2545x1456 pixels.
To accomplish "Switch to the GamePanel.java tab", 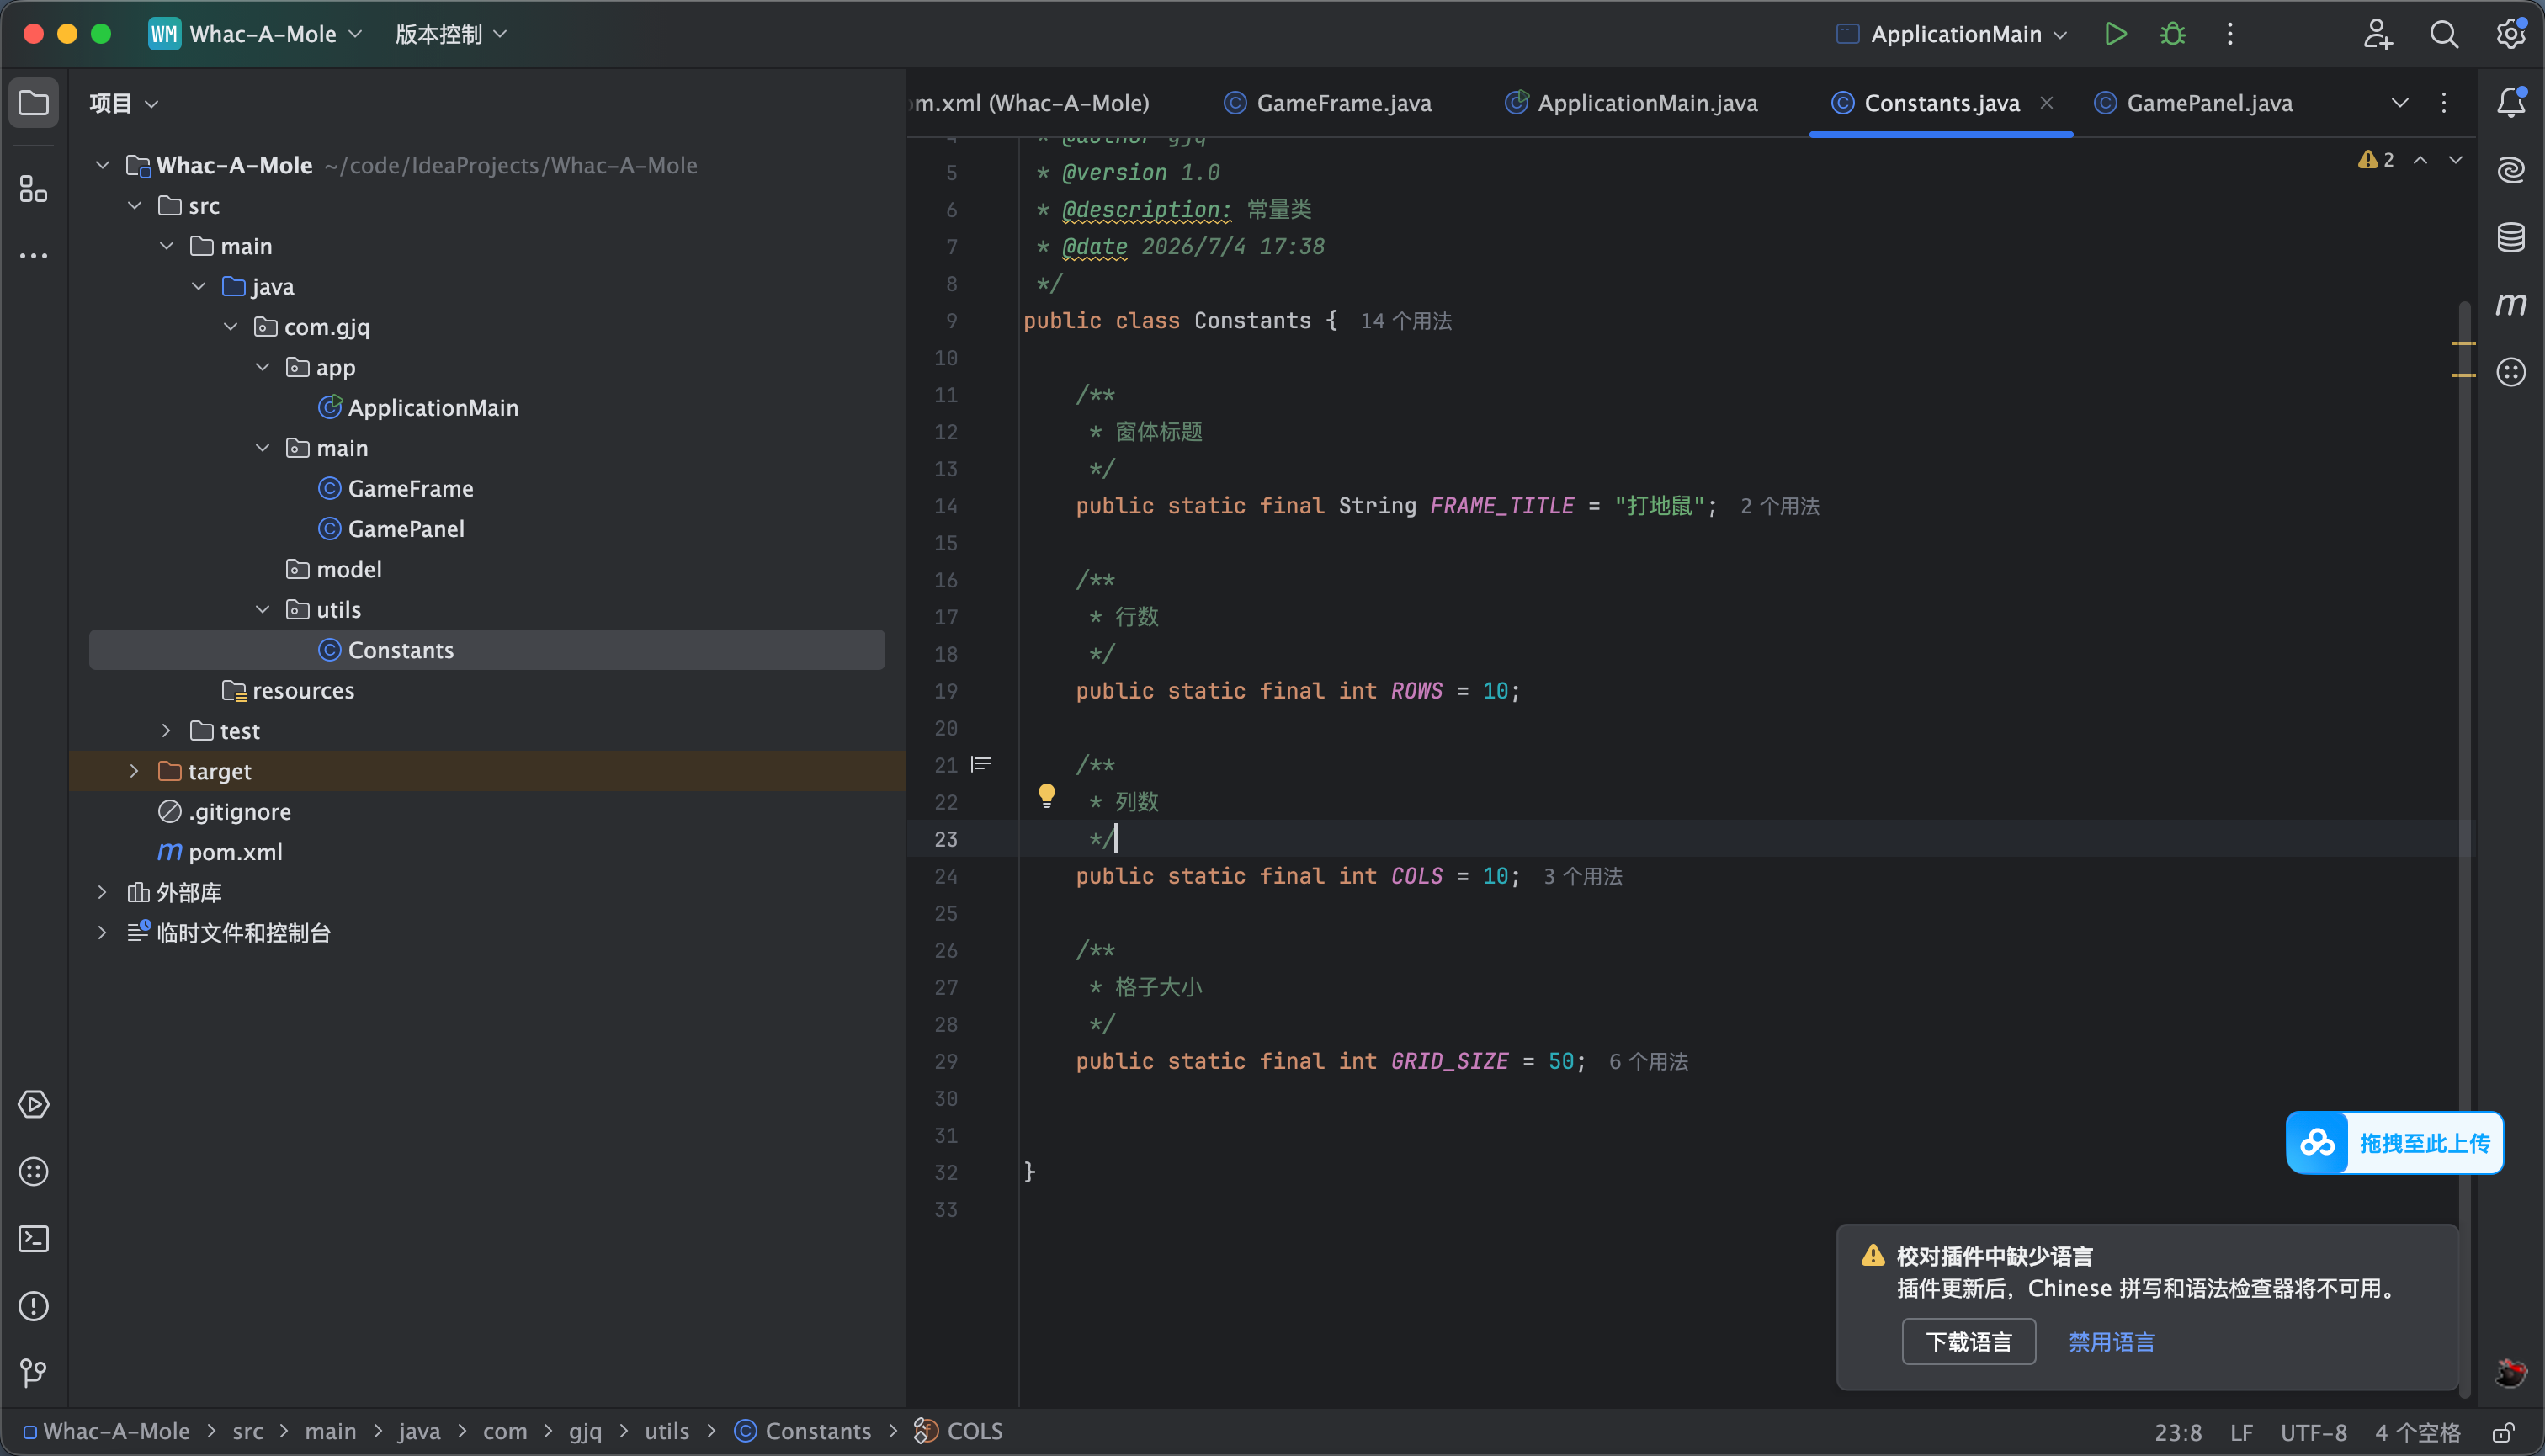I will pyautogui.click(x=2193, y=103).
